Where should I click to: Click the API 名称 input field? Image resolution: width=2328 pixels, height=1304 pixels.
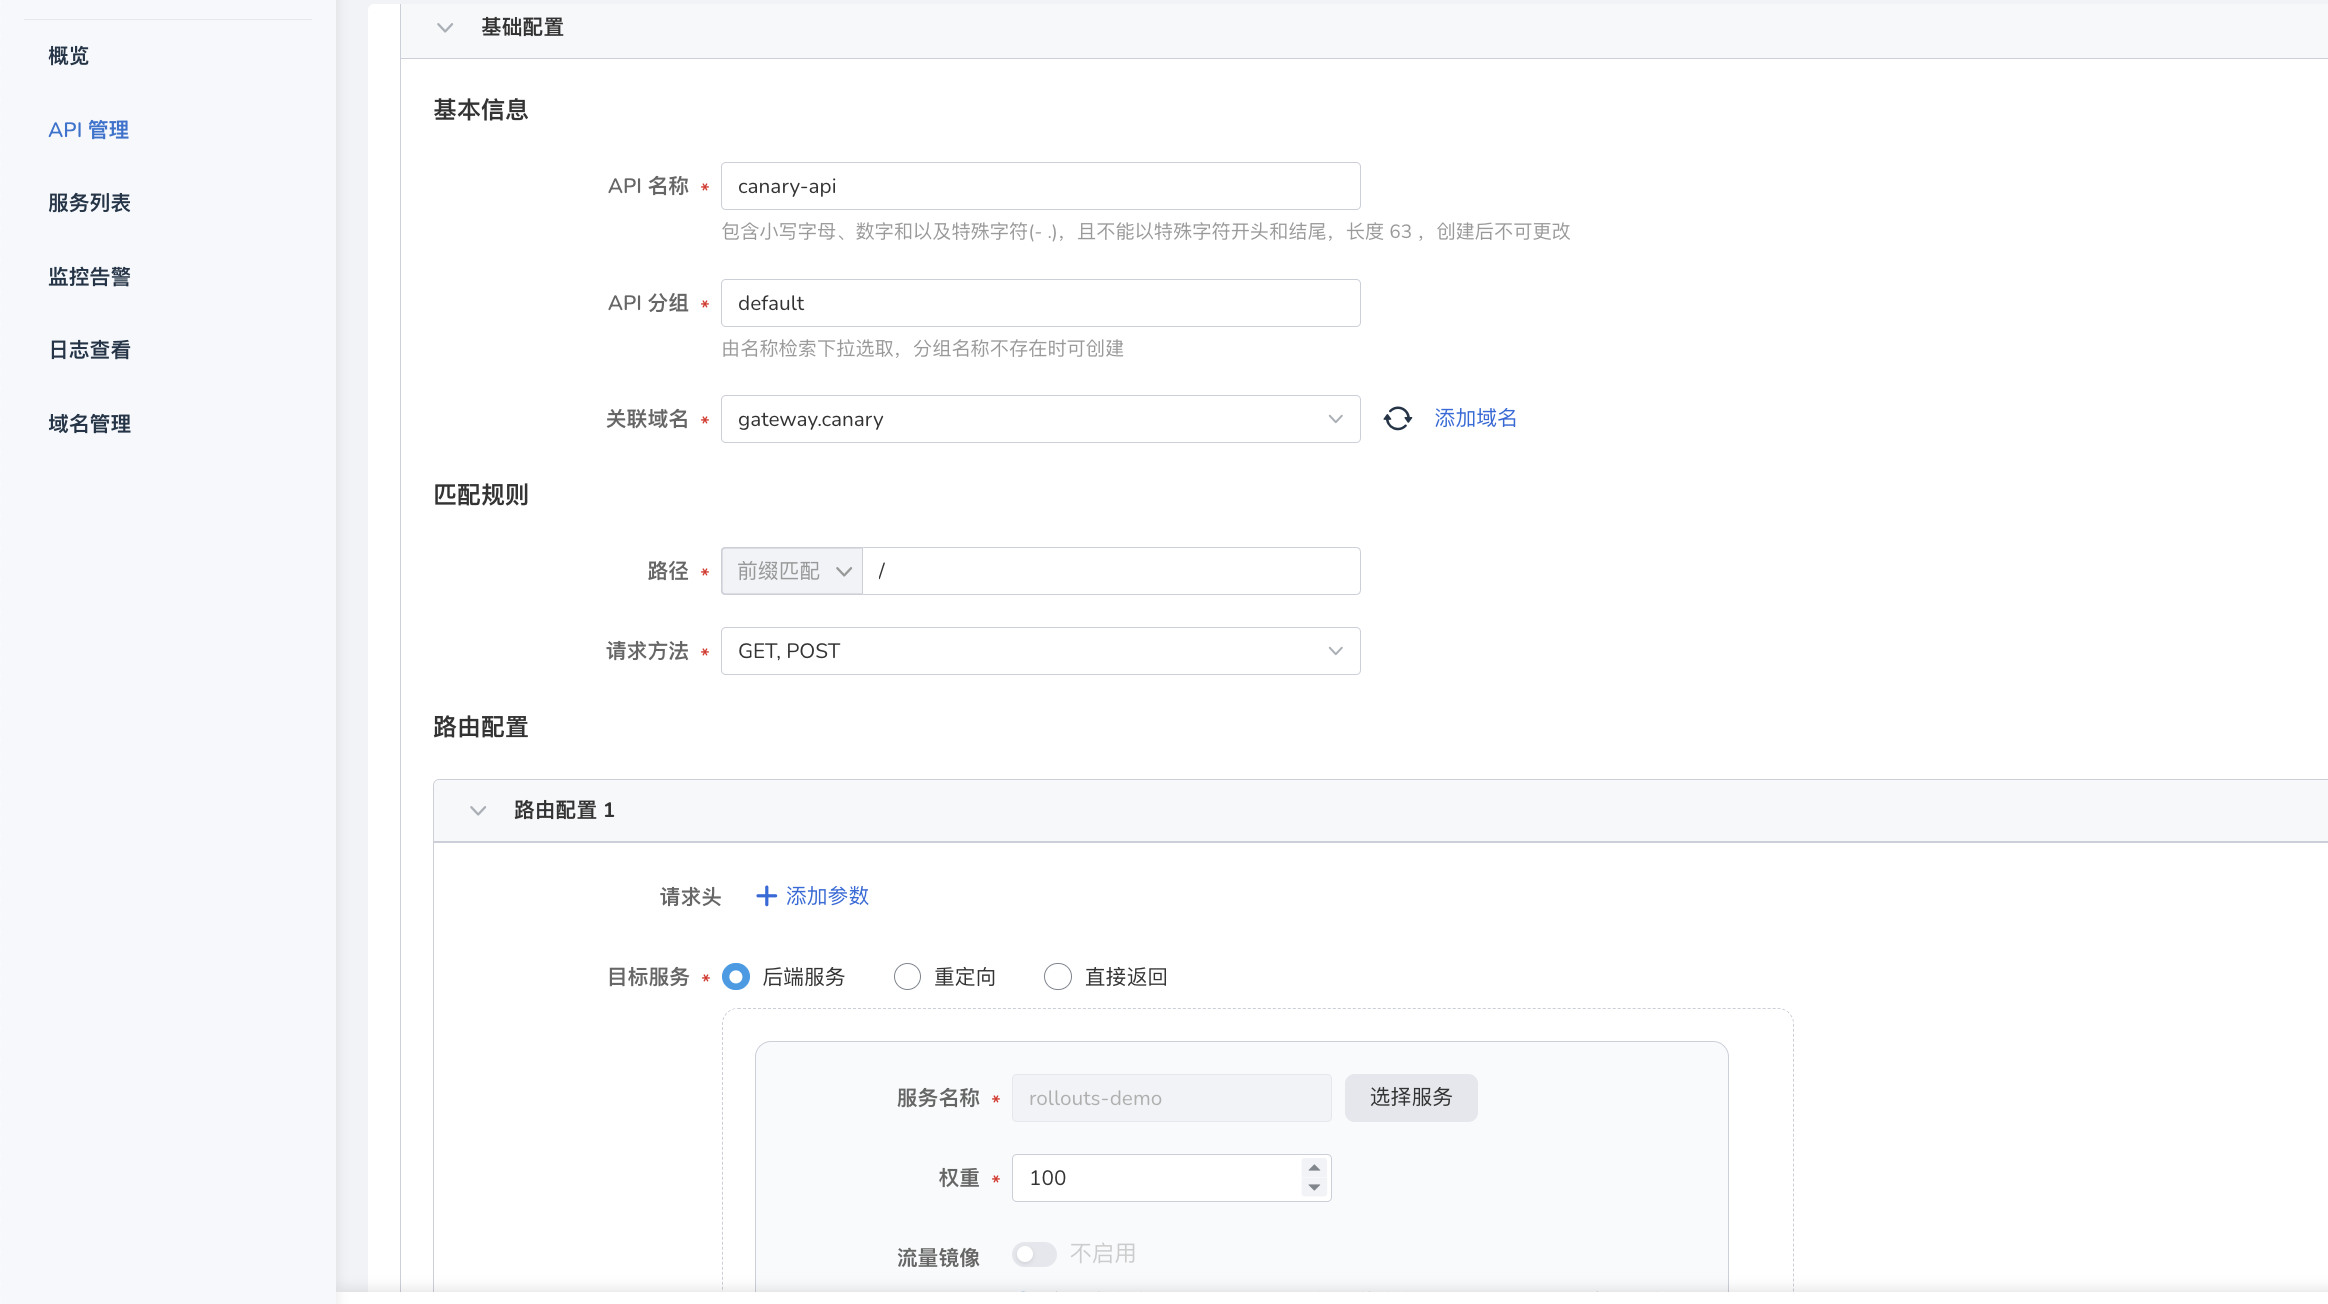tap(1040, 186)
